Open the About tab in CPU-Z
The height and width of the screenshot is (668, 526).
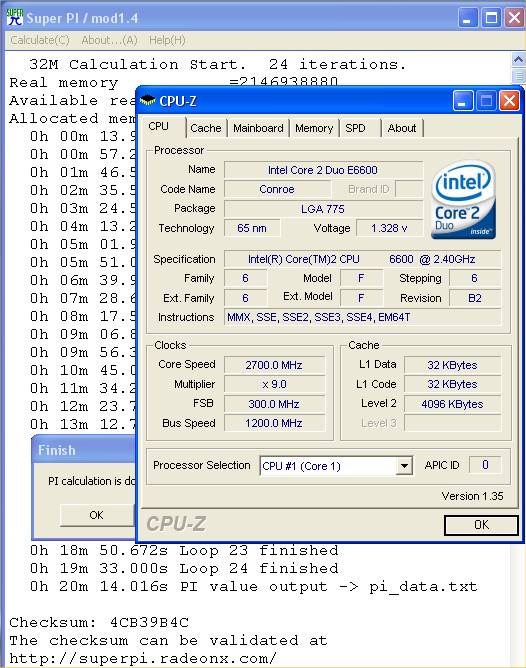click(402, 128)
